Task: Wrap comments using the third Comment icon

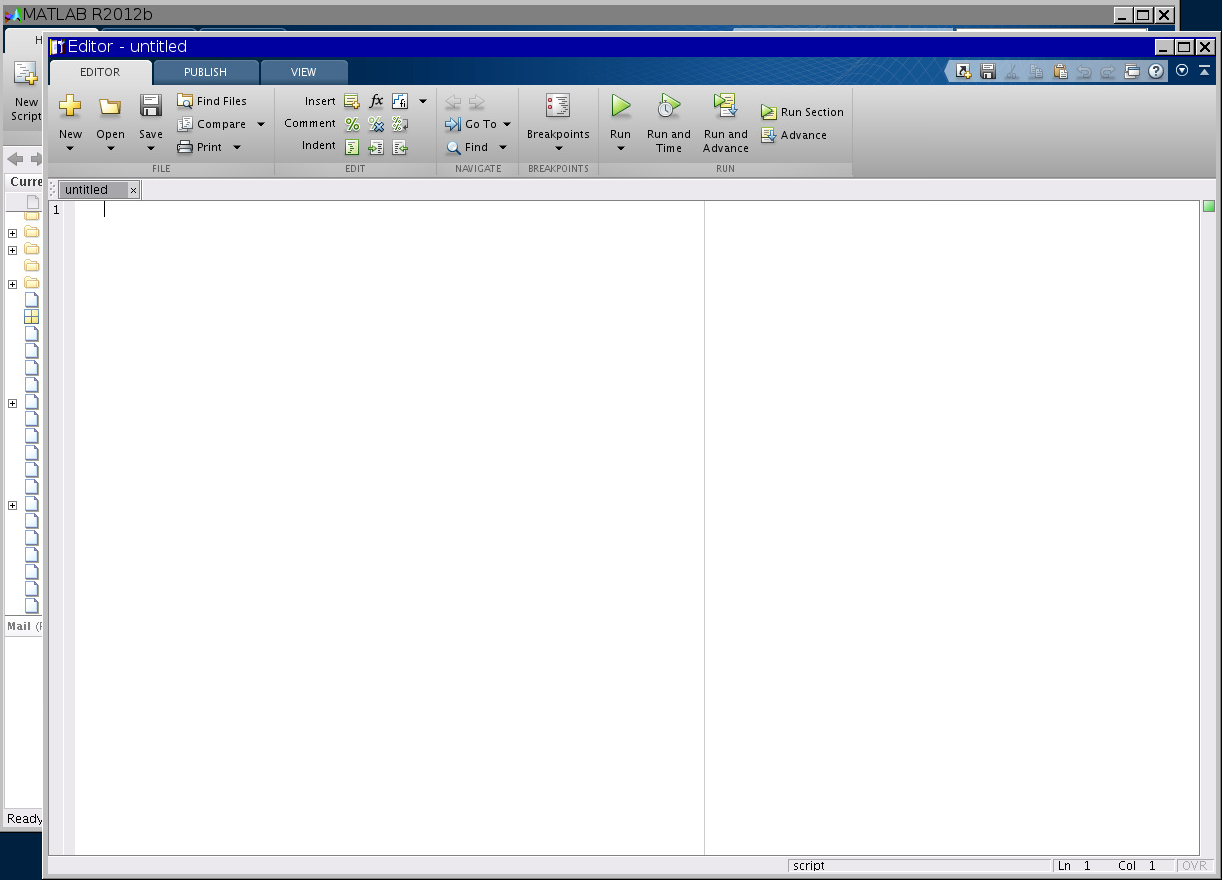Action: pyautogui.click(x=400, y=124)
